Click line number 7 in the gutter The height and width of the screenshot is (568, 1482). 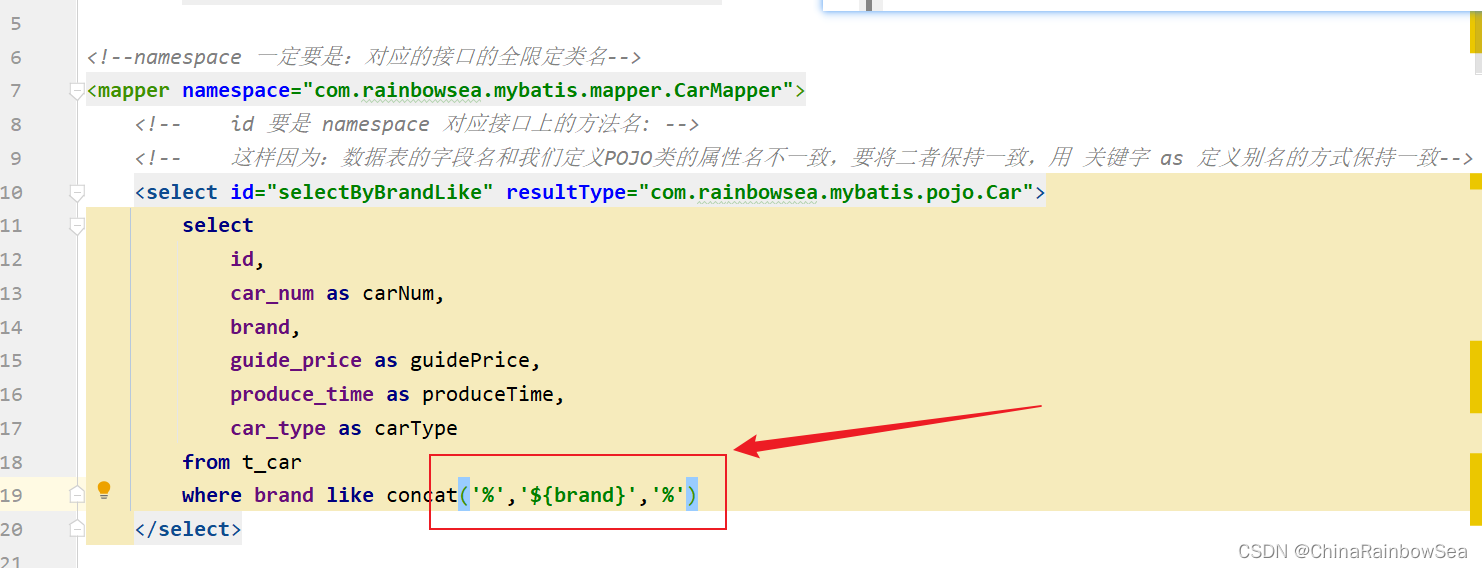click(14, 91)
